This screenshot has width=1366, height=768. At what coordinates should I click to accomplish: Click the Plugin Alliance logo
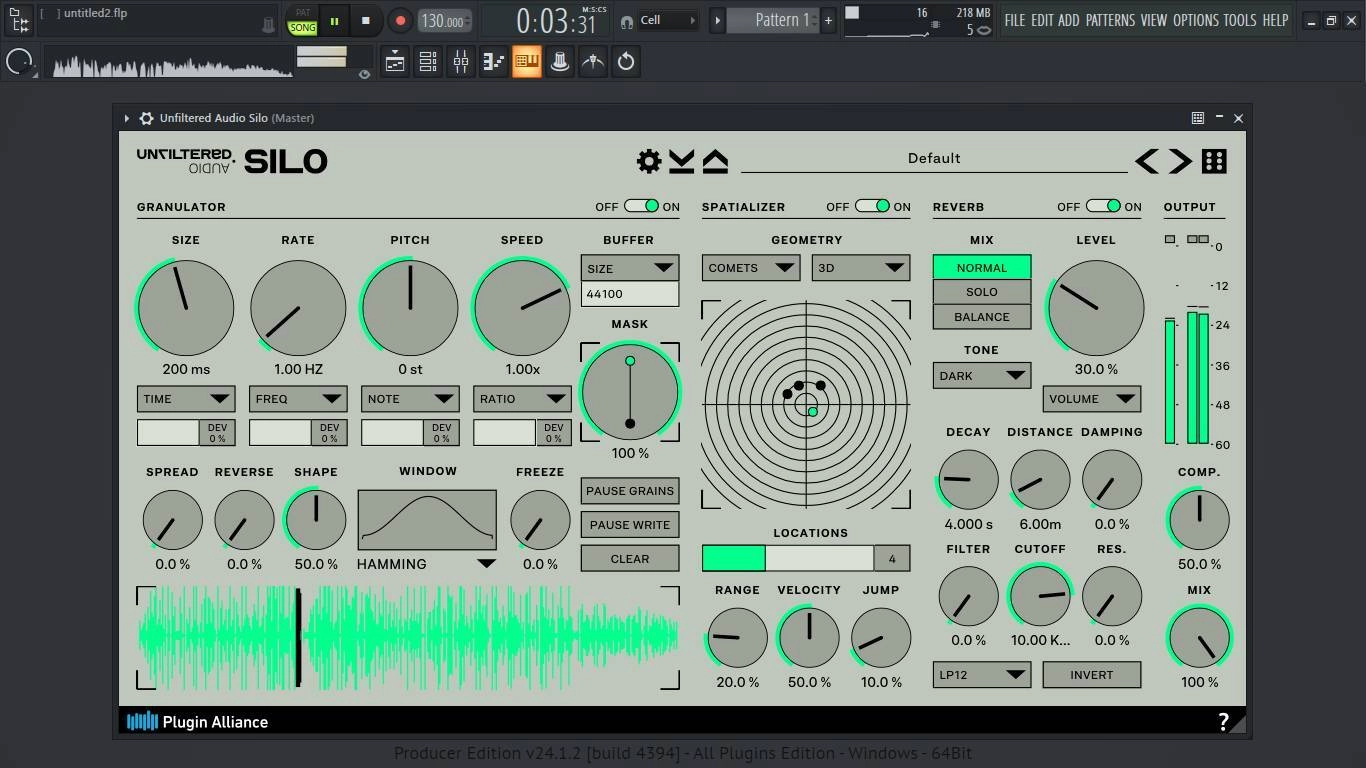pyautogui.click(x=198, y=721)
